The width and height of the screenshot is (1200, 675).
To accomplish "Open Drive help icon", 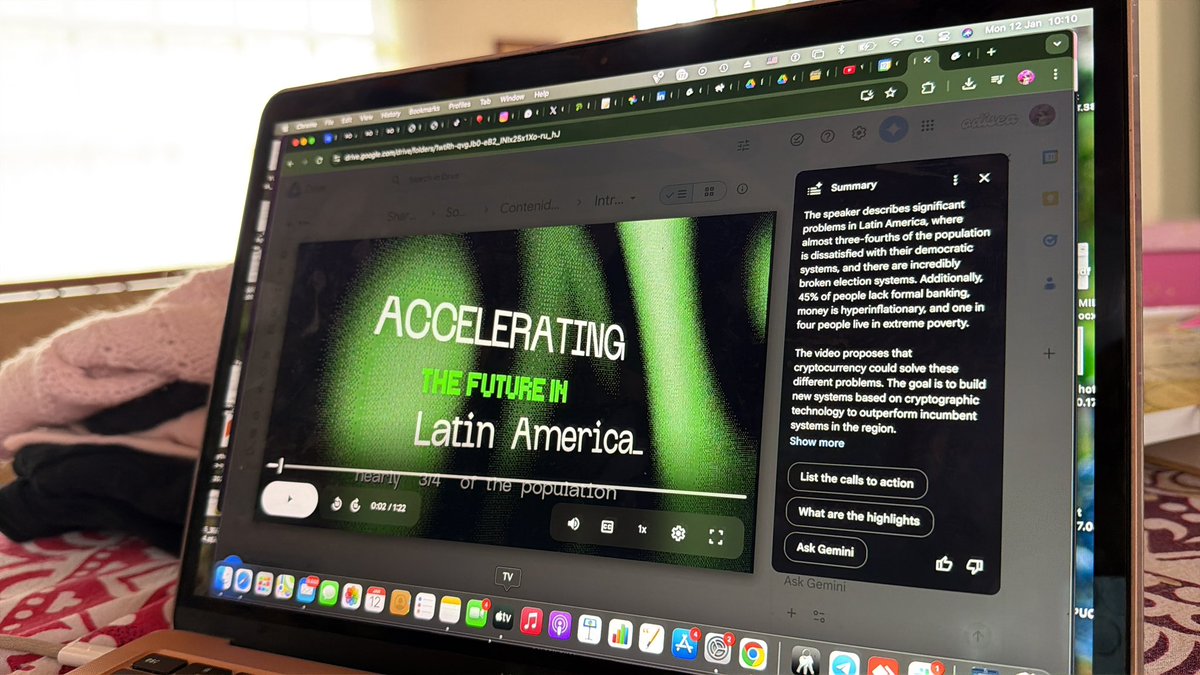I will pyautogui.click(x=827, y=137).
